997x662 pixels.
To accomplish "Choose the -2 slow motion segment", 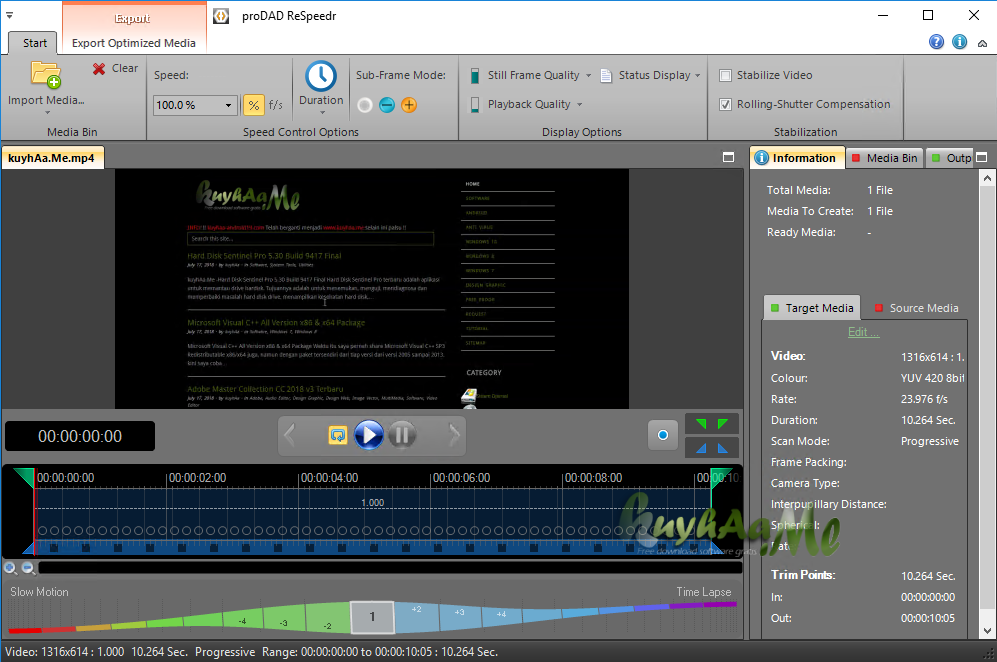I will click(327, 619).
